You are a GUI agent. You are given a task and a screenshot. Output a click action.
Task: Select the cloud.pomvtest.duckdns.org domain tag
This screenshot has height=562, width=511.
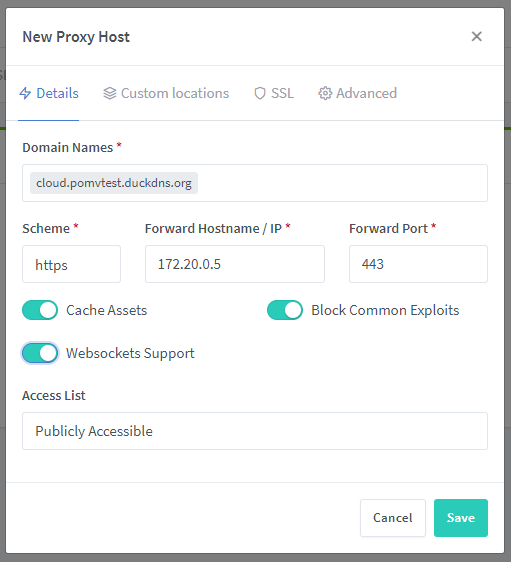click(x=114, y=183)
